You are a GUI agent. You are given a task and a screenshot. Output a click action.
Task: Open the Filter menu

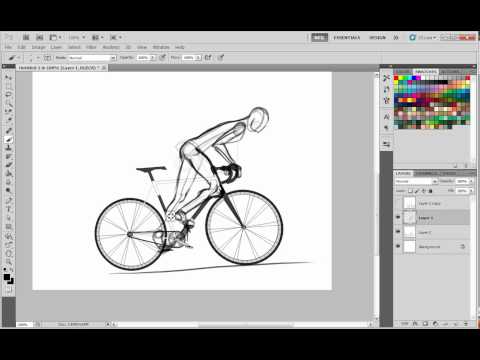91,47
